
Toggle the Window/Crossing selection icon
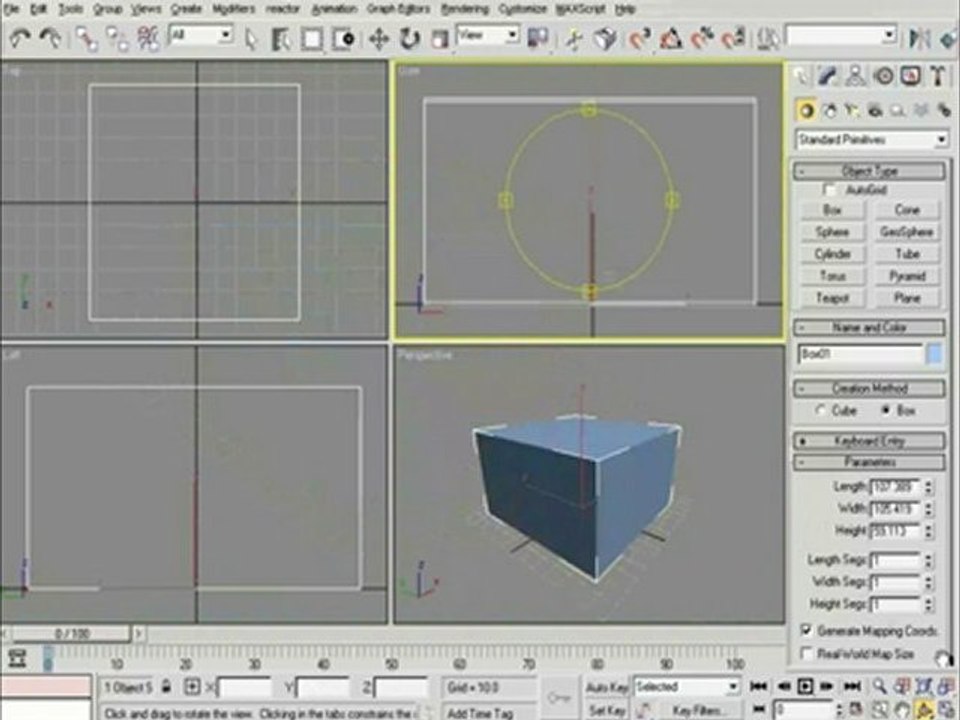[x=343, y=39]
